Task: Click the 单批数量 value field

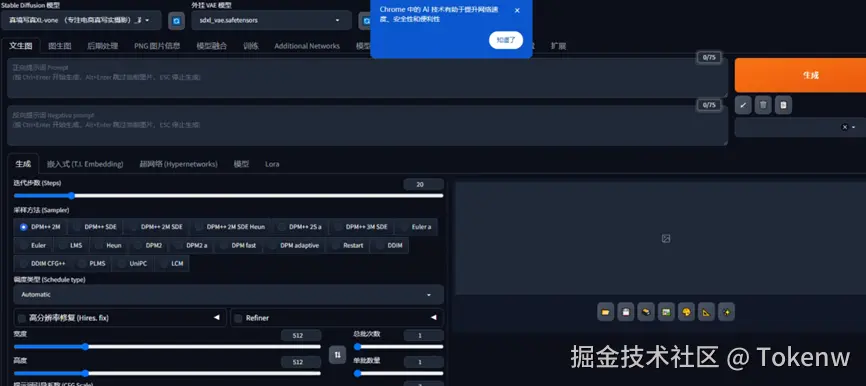Action: (423, 362)
